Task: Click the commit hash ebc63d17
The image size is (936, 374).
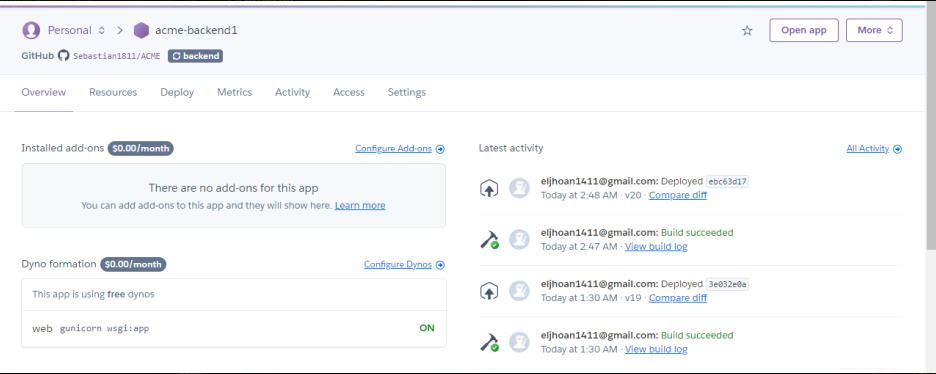Action: click(727, 182)
